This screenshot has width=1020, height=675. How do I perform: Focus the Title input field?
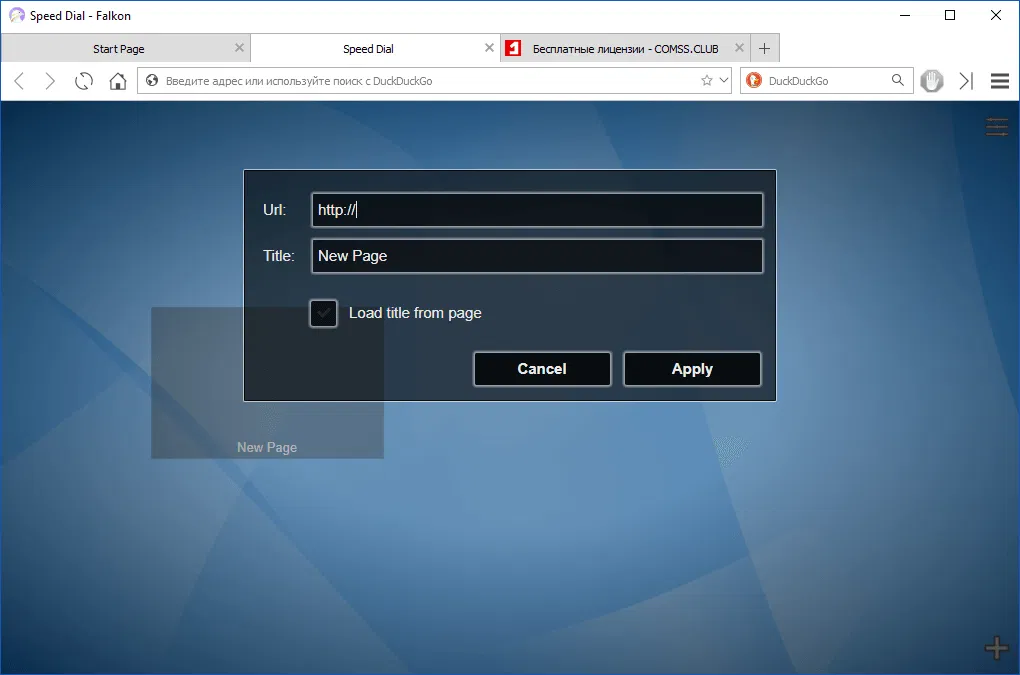(537, 256)
